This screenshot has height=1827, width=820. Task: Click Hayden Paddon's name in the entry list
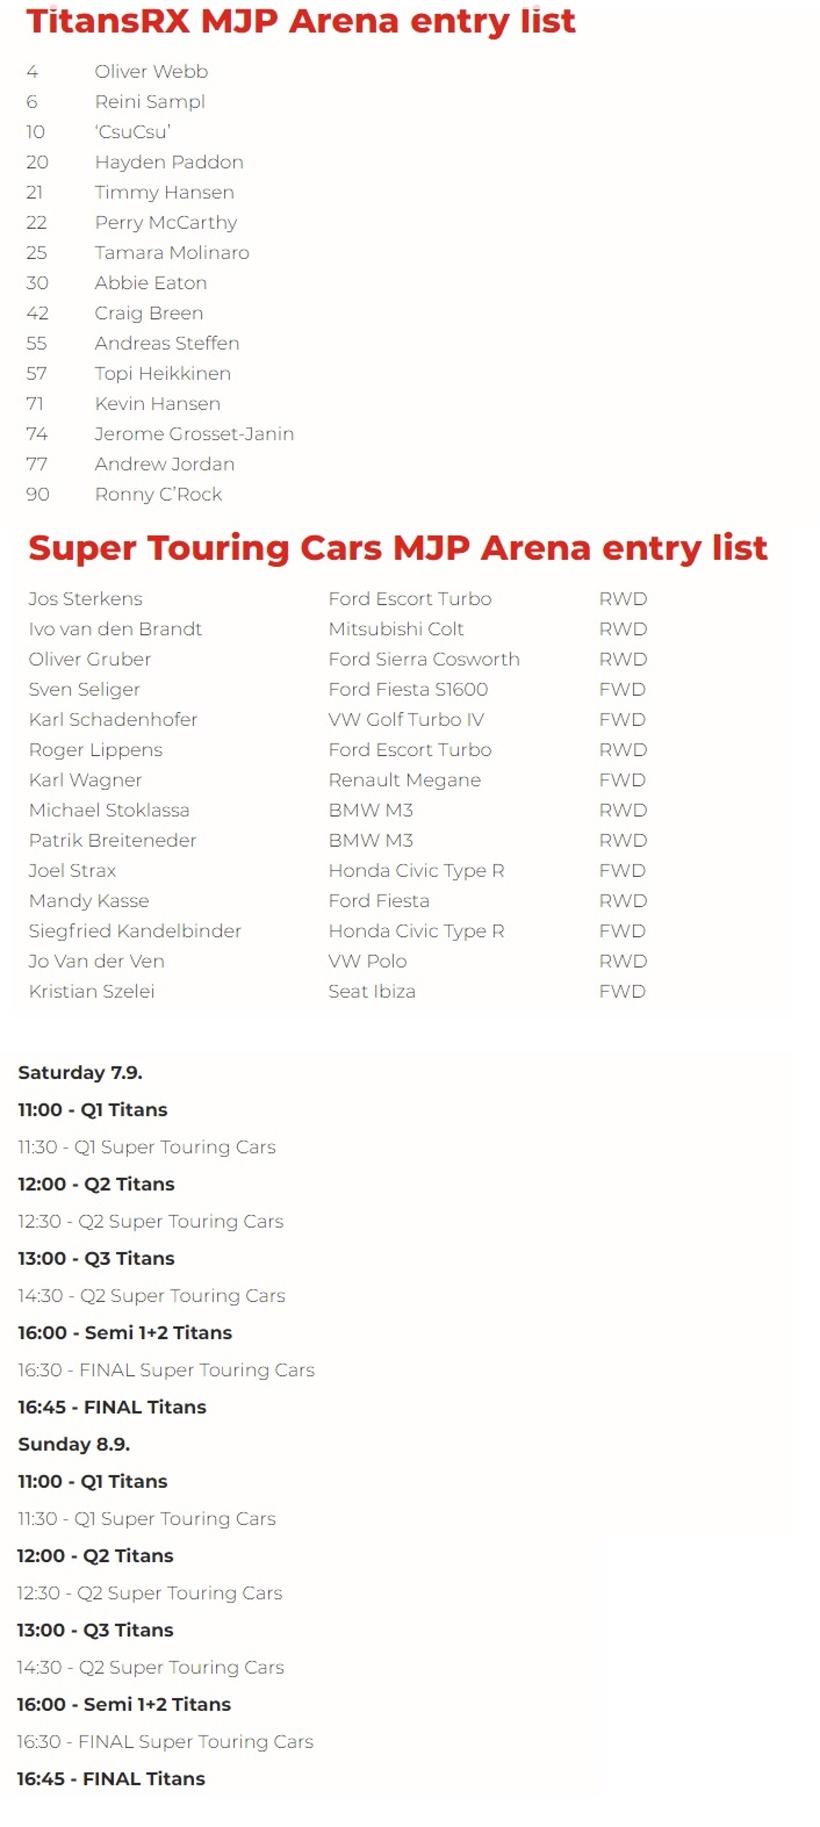pyautogui.click(x=169, y=162)
